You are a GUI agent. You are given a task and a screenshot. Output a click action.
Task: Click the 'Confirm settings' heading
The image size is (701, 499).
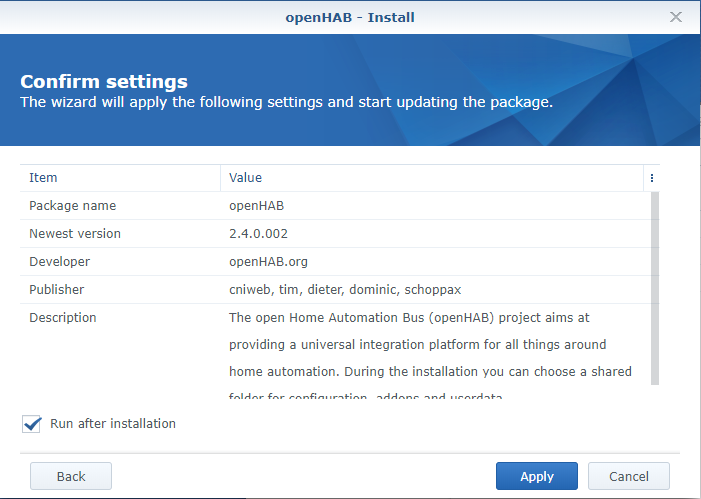[104, 81]
